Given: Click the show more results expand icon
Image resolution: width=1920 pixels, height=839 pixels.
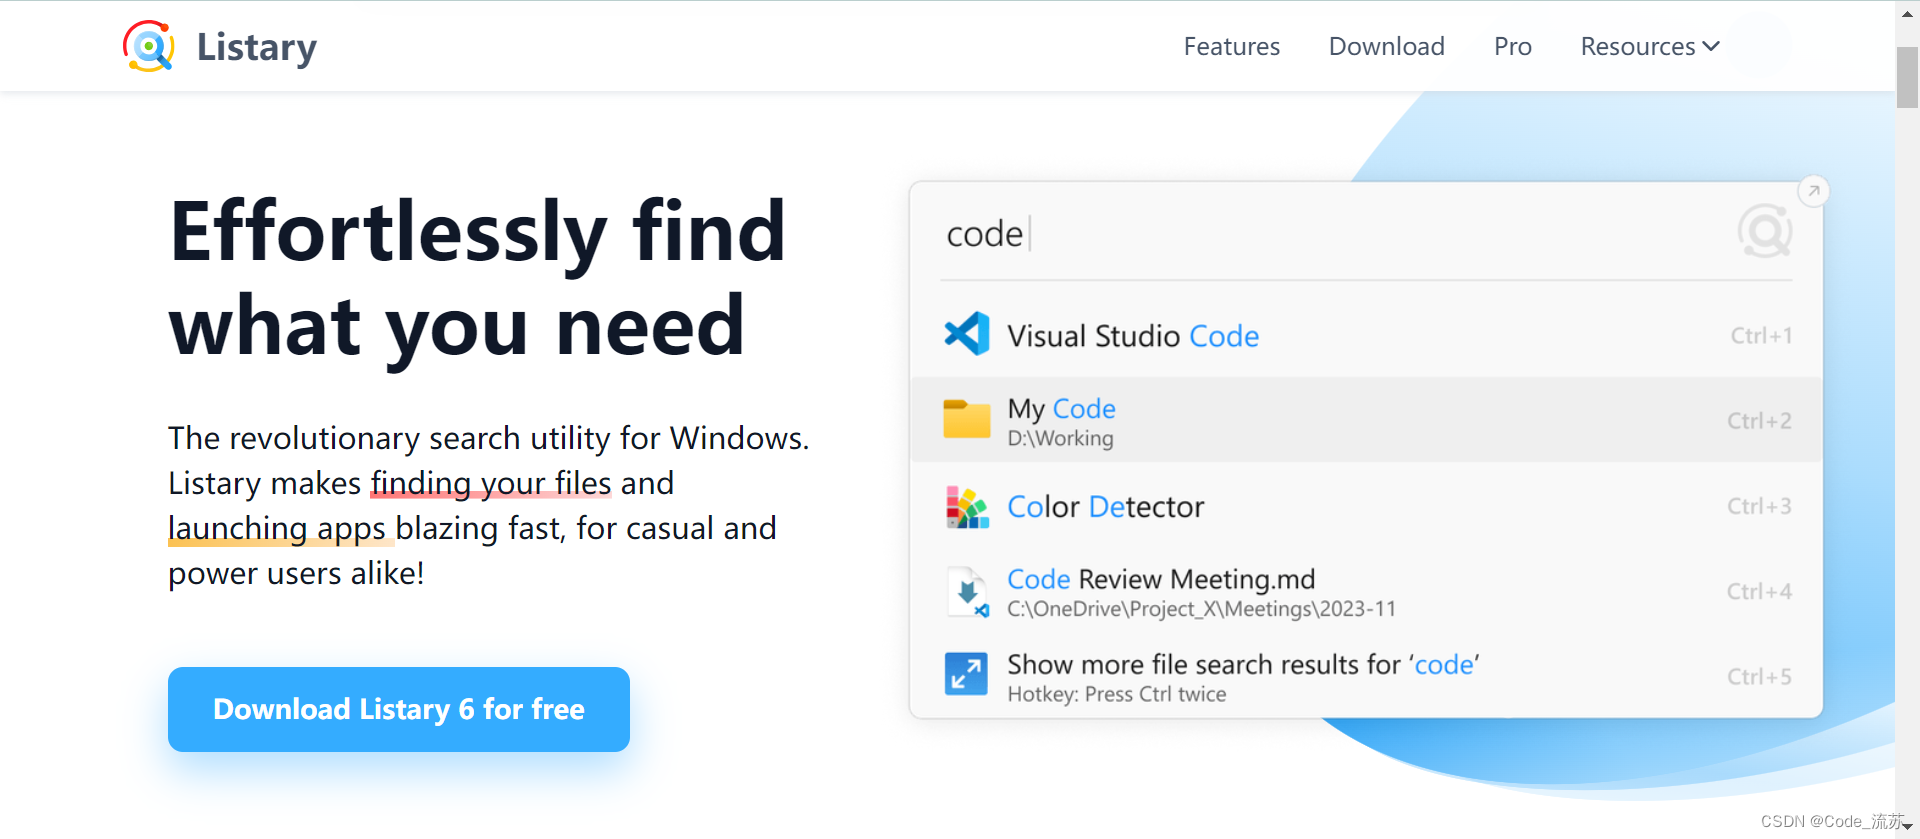Looking at the screenshot, I should click(966, 674).
